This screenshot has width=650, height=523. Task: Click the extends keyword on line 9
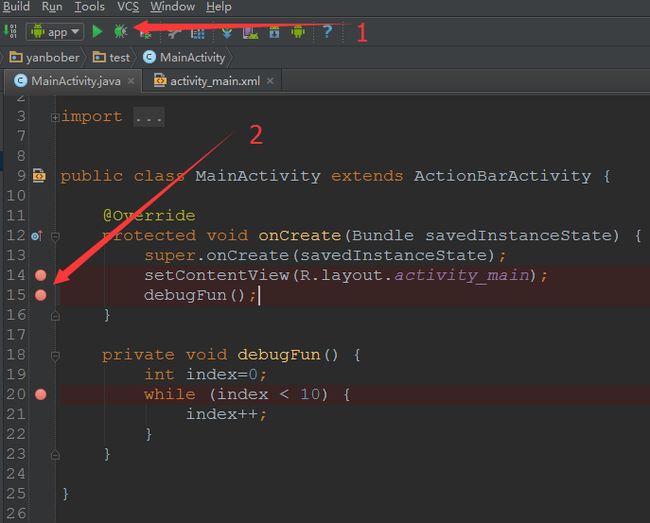(367, 176)
